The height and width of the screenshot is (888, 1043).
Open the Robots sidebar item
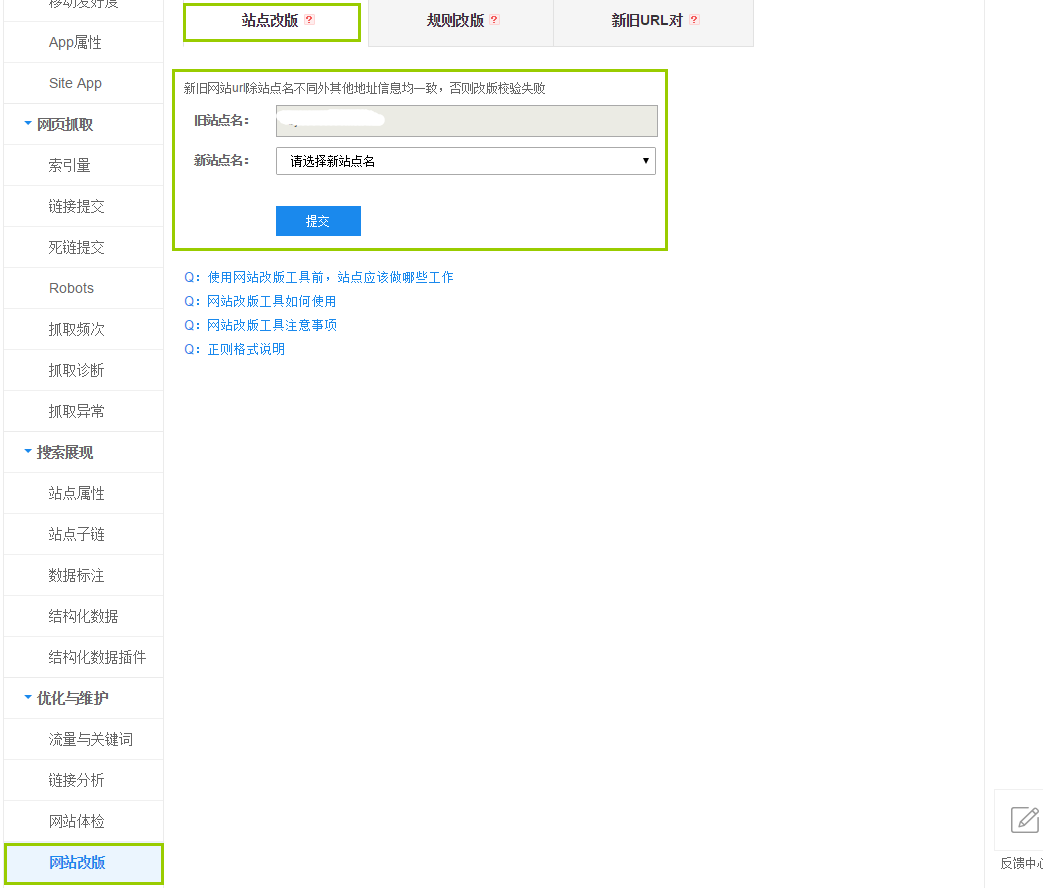pos(71,288)
